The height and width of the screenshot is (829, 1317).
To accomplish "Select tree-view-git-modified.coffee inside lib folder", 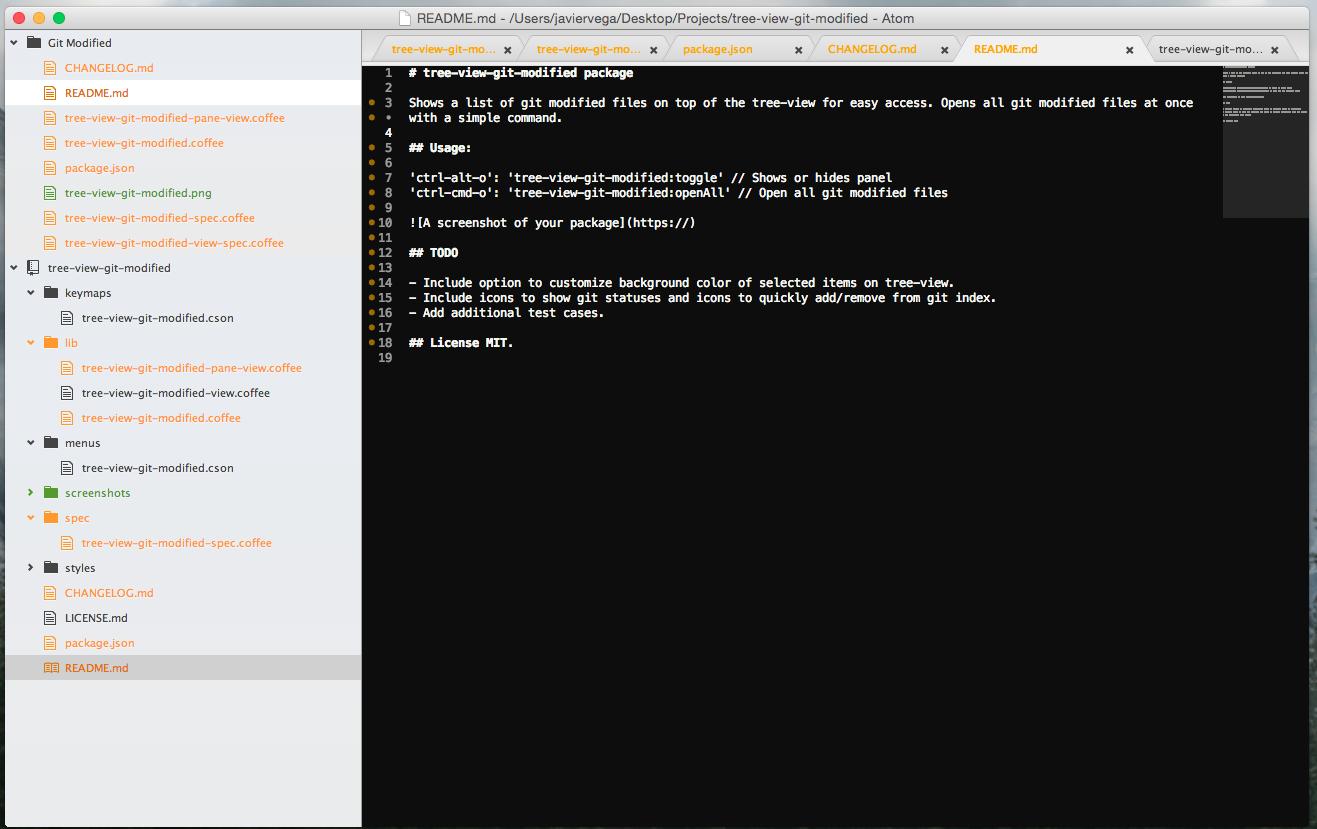I will click(x=161, y=418).
